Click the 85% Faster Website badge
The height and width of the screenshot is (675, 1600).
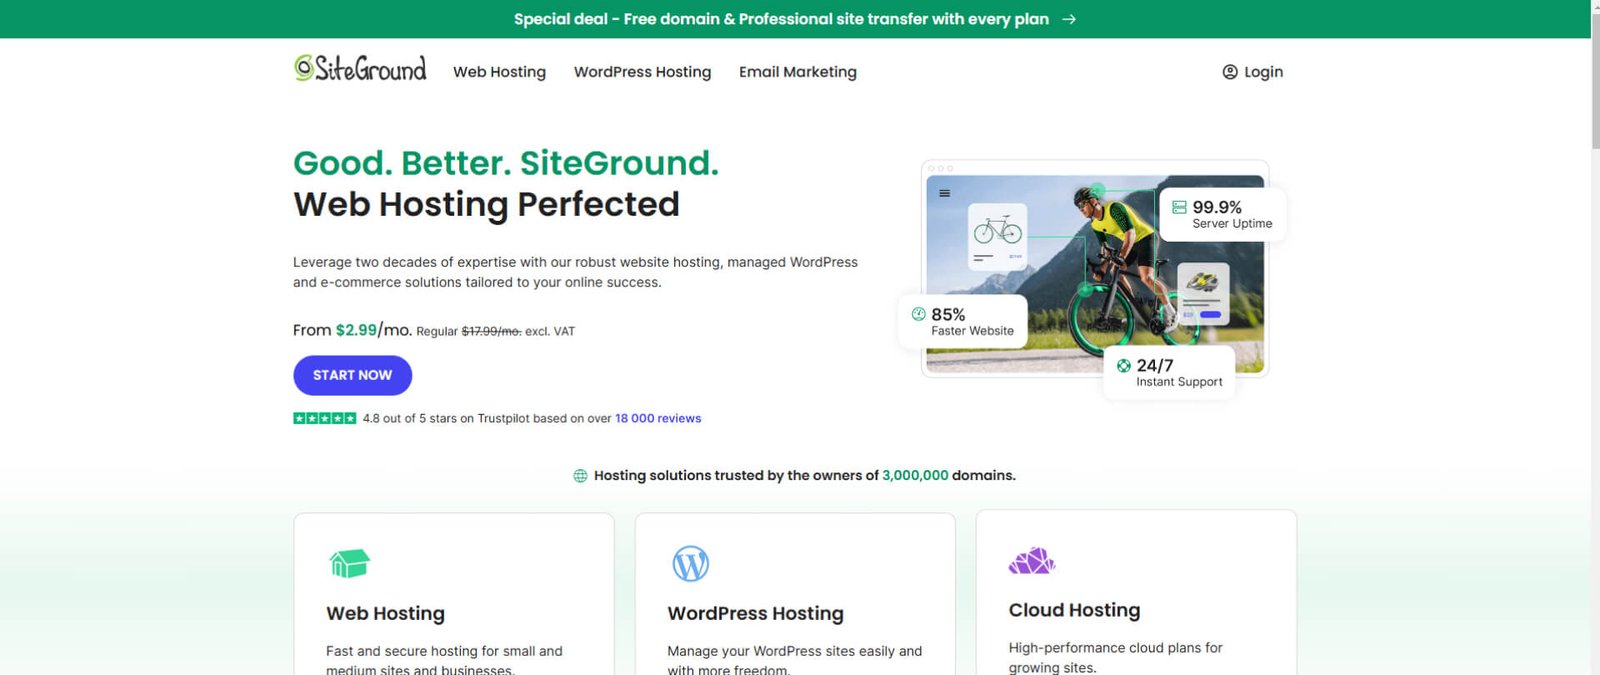[x=962, y=321]
